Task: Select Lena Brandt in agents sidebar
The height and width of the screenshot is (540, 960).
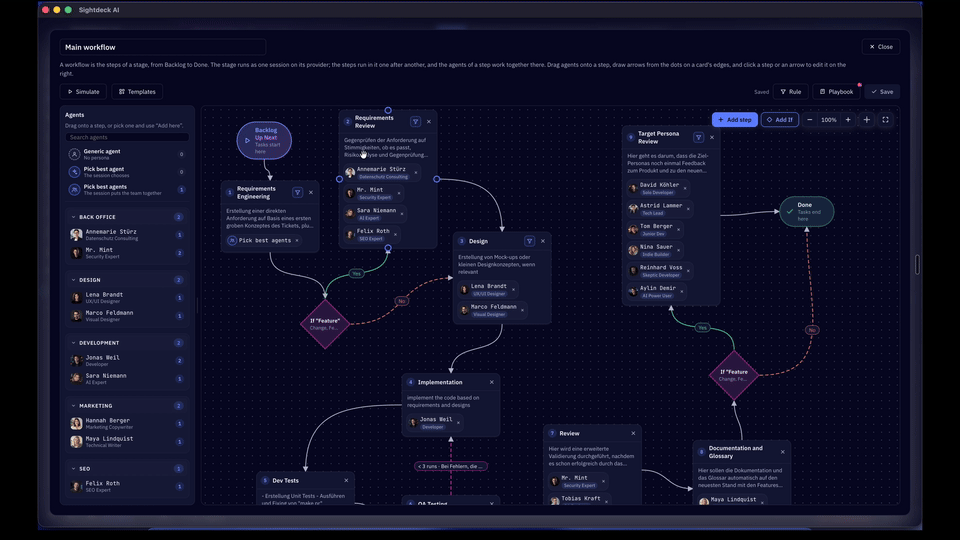Action: [127, 298]
